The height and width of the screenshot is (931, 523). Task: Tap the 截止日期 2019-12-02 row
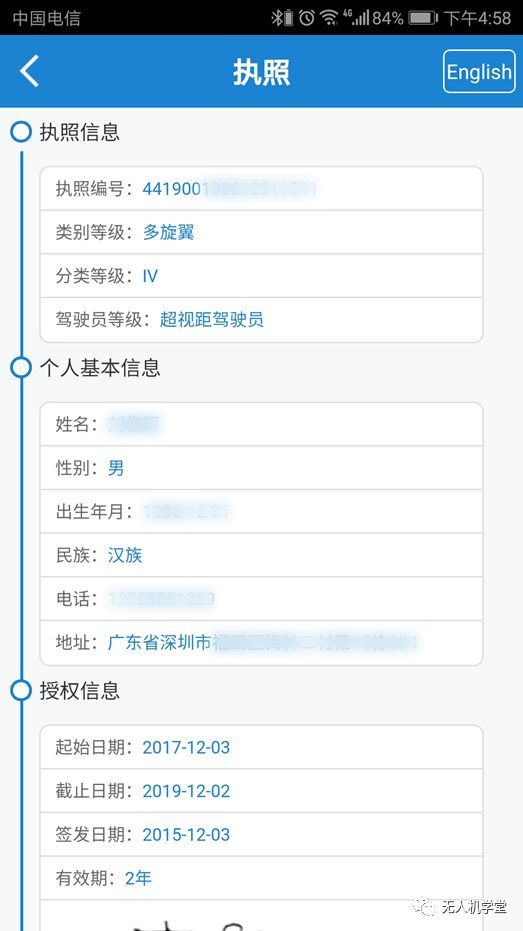[261, 791]
